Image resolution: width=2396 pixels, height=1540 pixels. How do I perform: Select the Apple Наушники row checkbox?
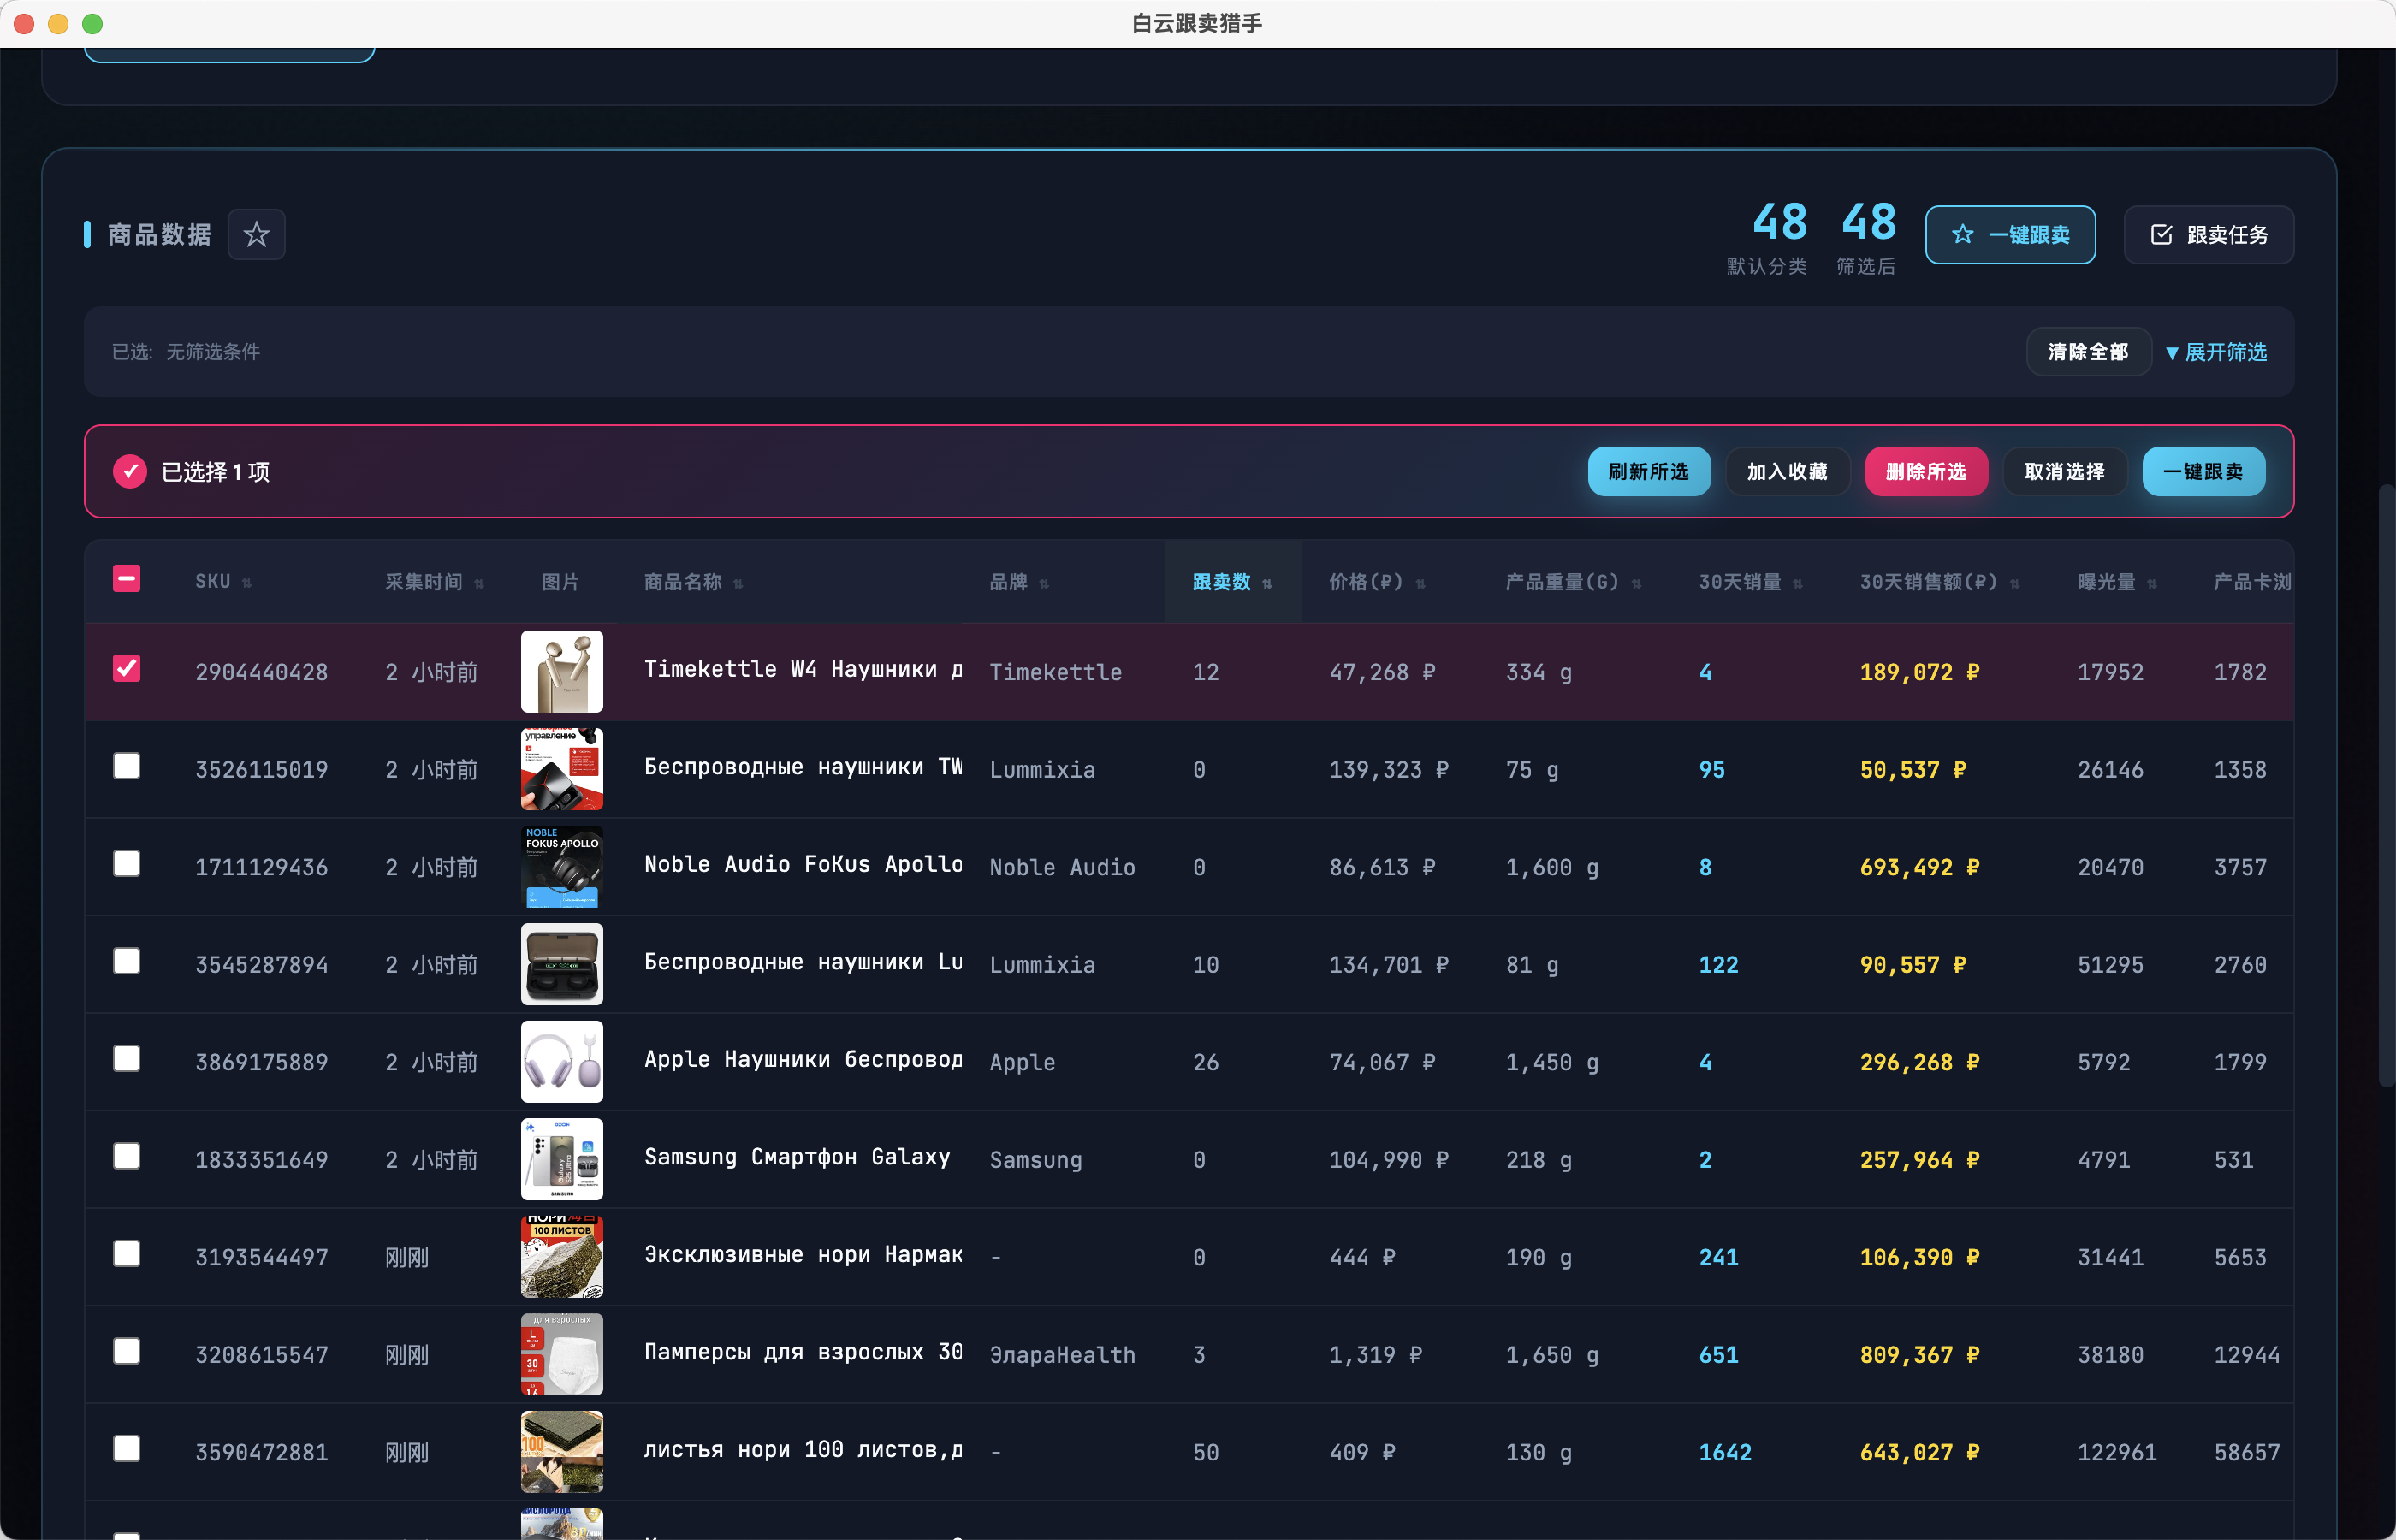(127, 1058)
